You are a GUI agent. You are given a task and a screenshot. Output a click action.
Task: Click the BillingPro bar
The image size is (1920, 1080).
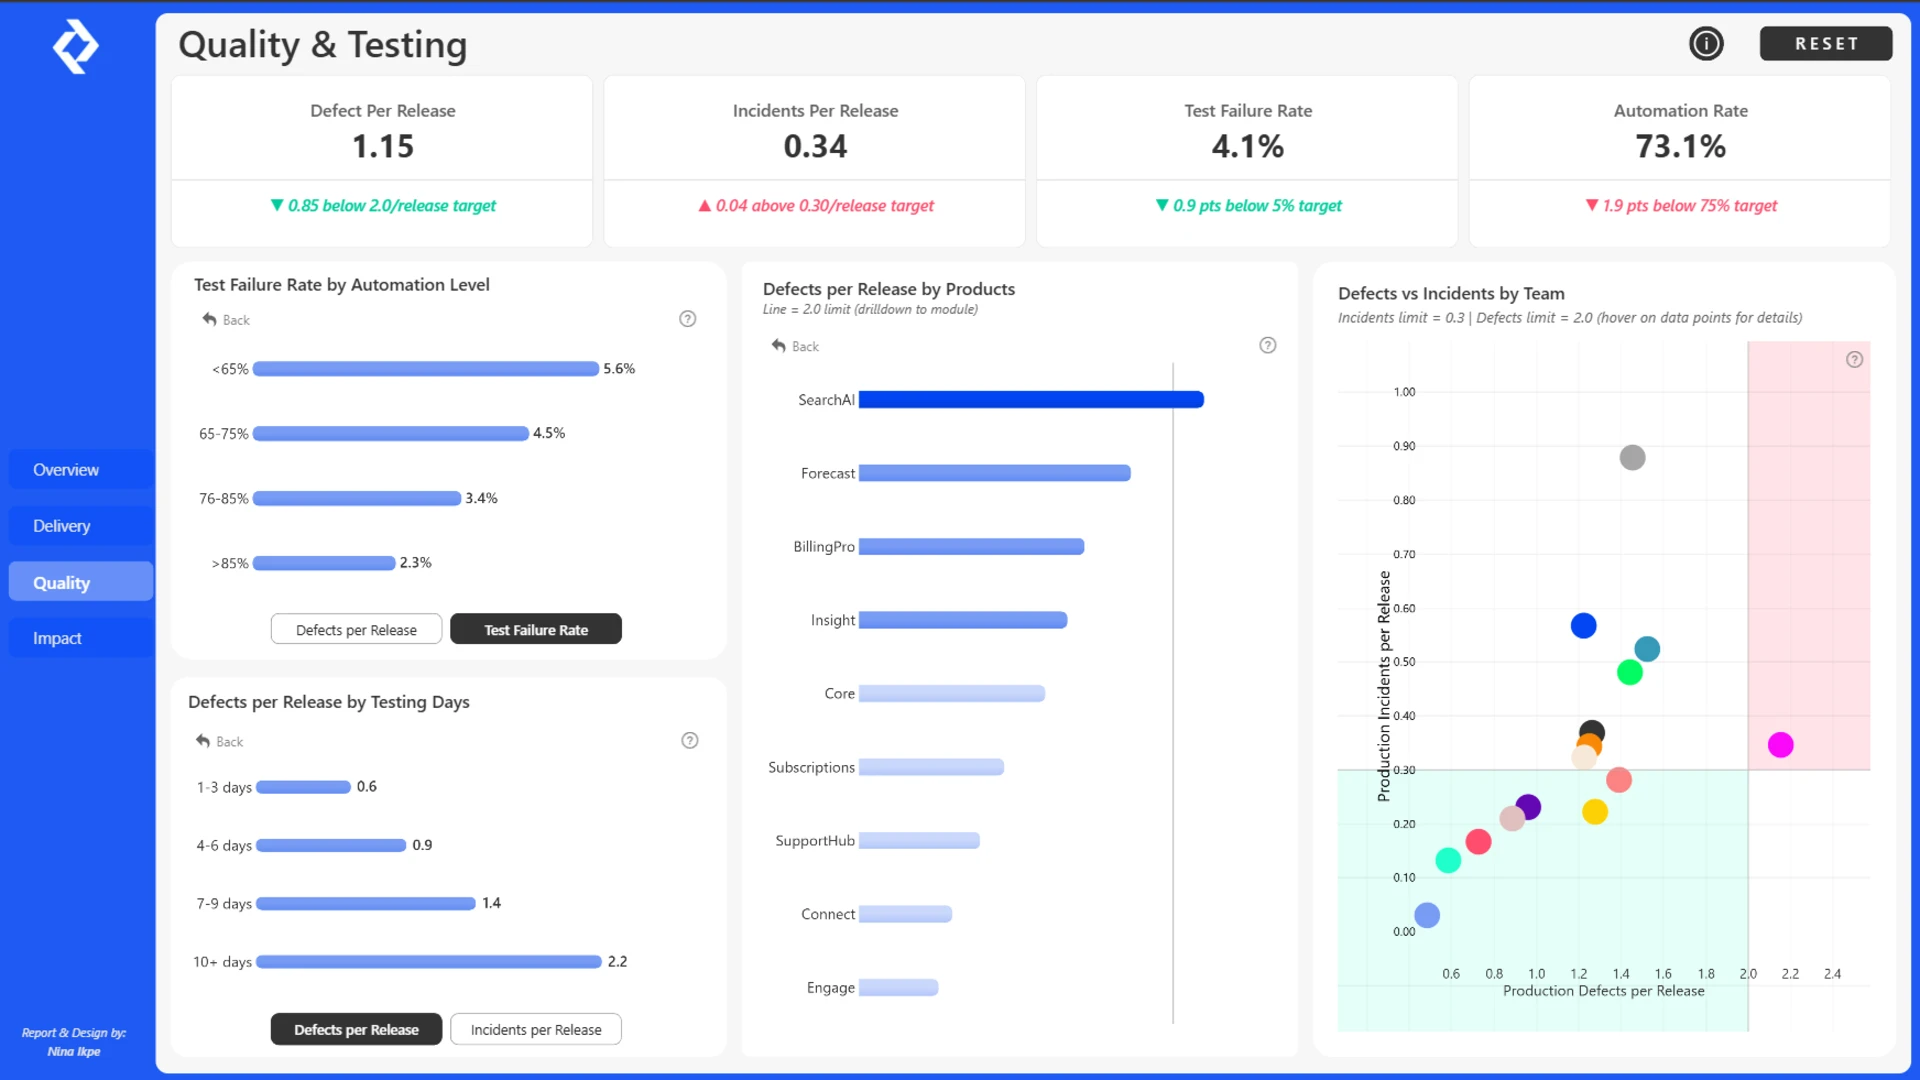coord(972,547)
